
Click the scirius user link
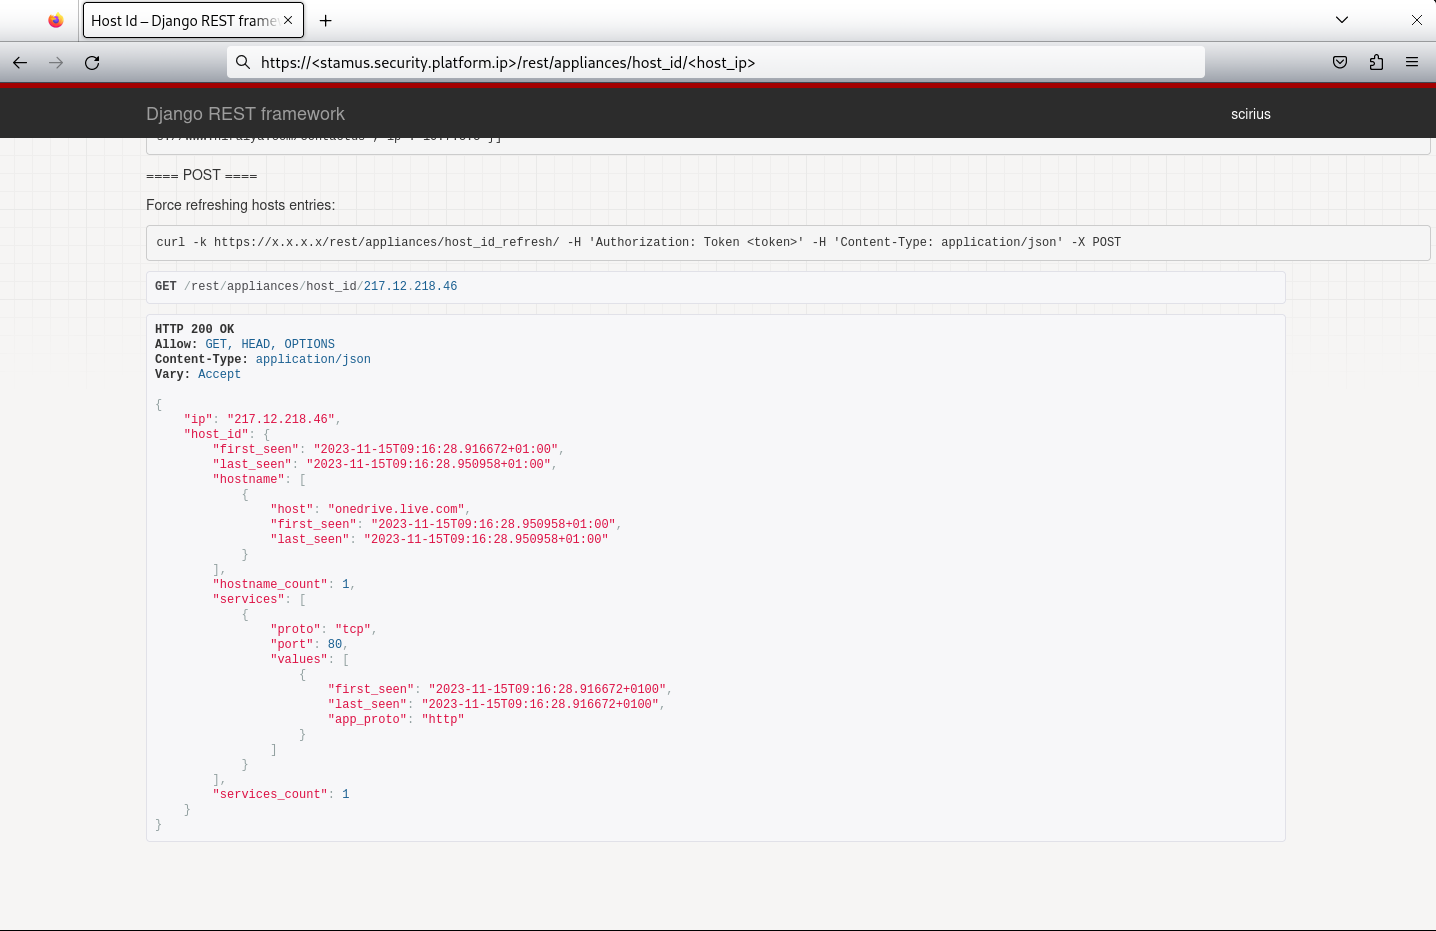tap(1250, 114)
